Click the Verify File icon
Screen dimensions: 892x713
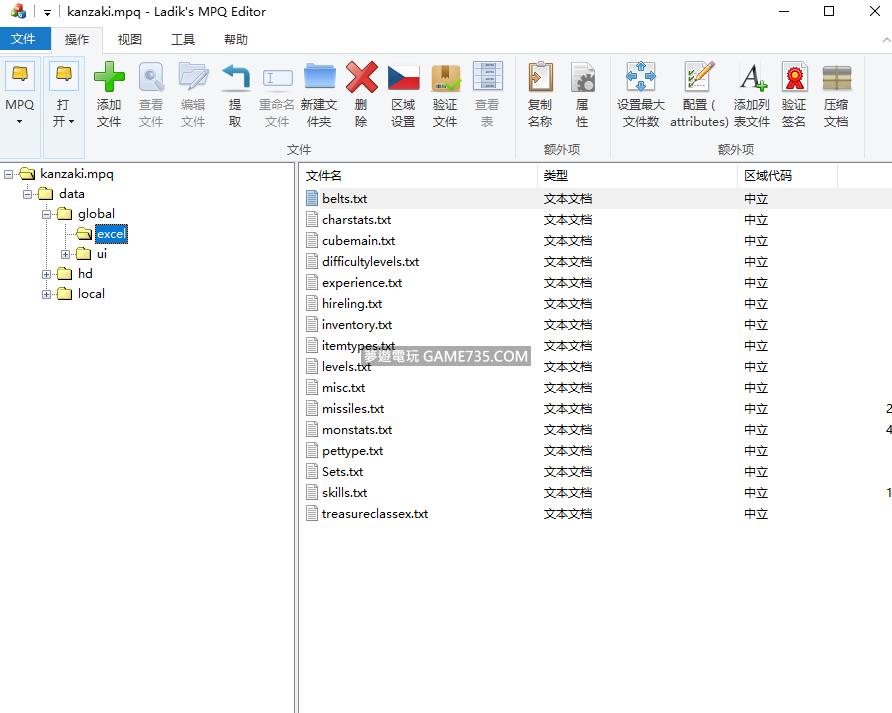(x=445, y=78)
